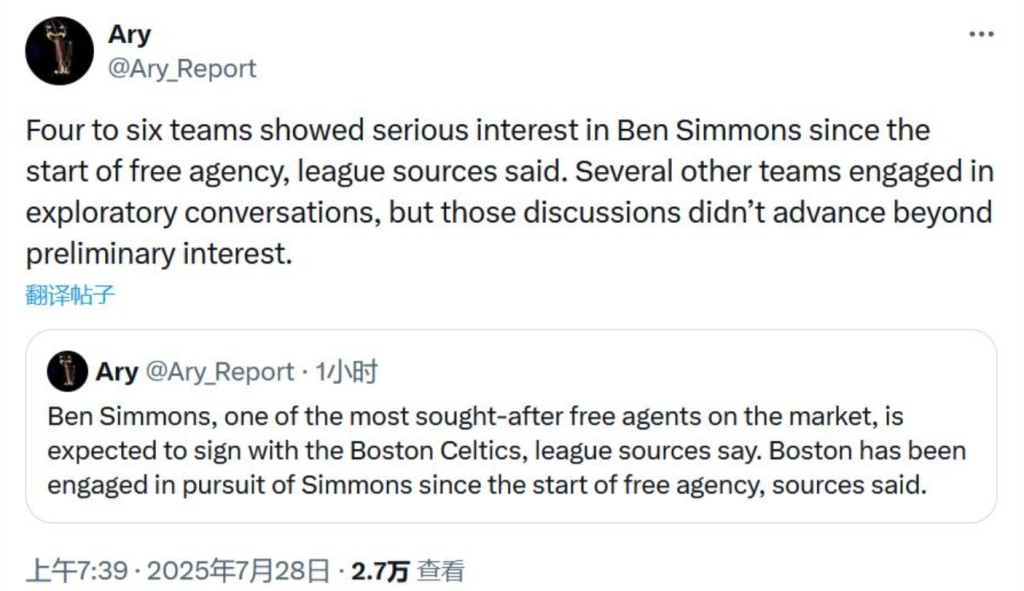Click the 2025年7月28日 post date
The height and width of the screenshot is (591, 1024).
[x=238, y=571]
